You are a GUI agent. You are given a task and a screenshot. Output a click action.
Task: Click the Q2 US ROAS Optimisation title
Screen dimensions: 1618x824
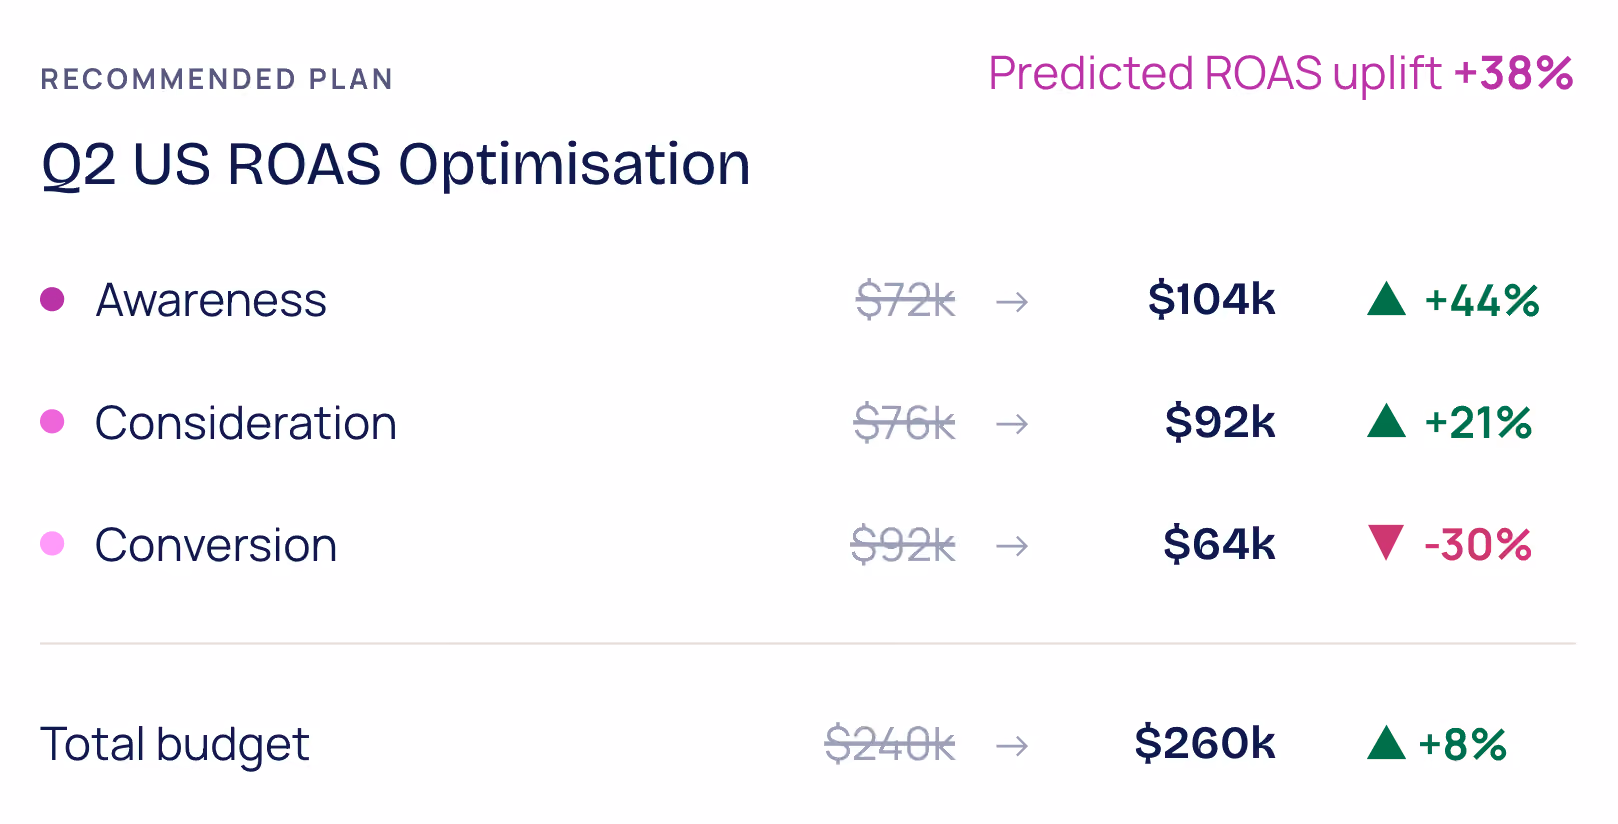click(396, 164)
